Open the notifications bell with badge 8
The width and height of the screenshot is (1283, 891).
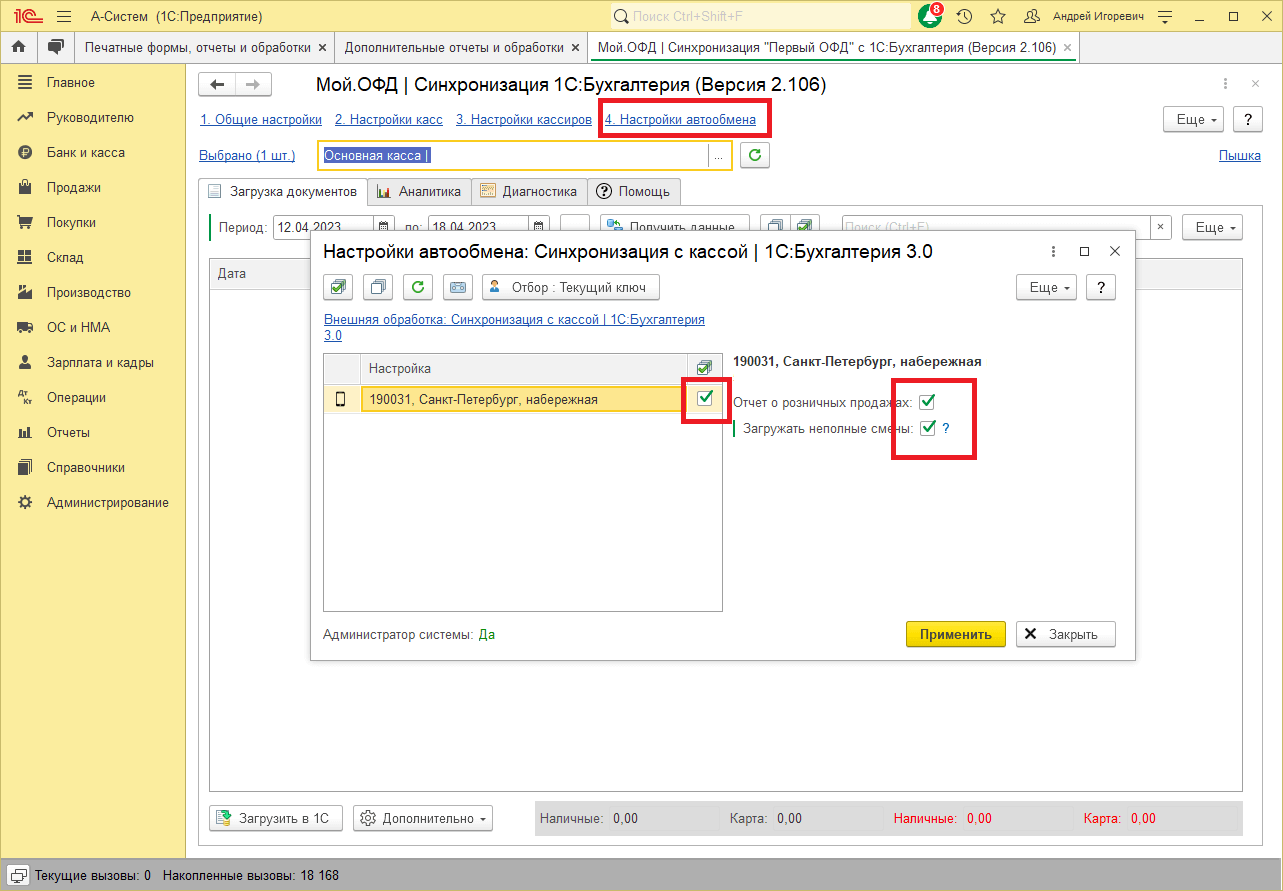pyautogui.click(x=930, y=16)
